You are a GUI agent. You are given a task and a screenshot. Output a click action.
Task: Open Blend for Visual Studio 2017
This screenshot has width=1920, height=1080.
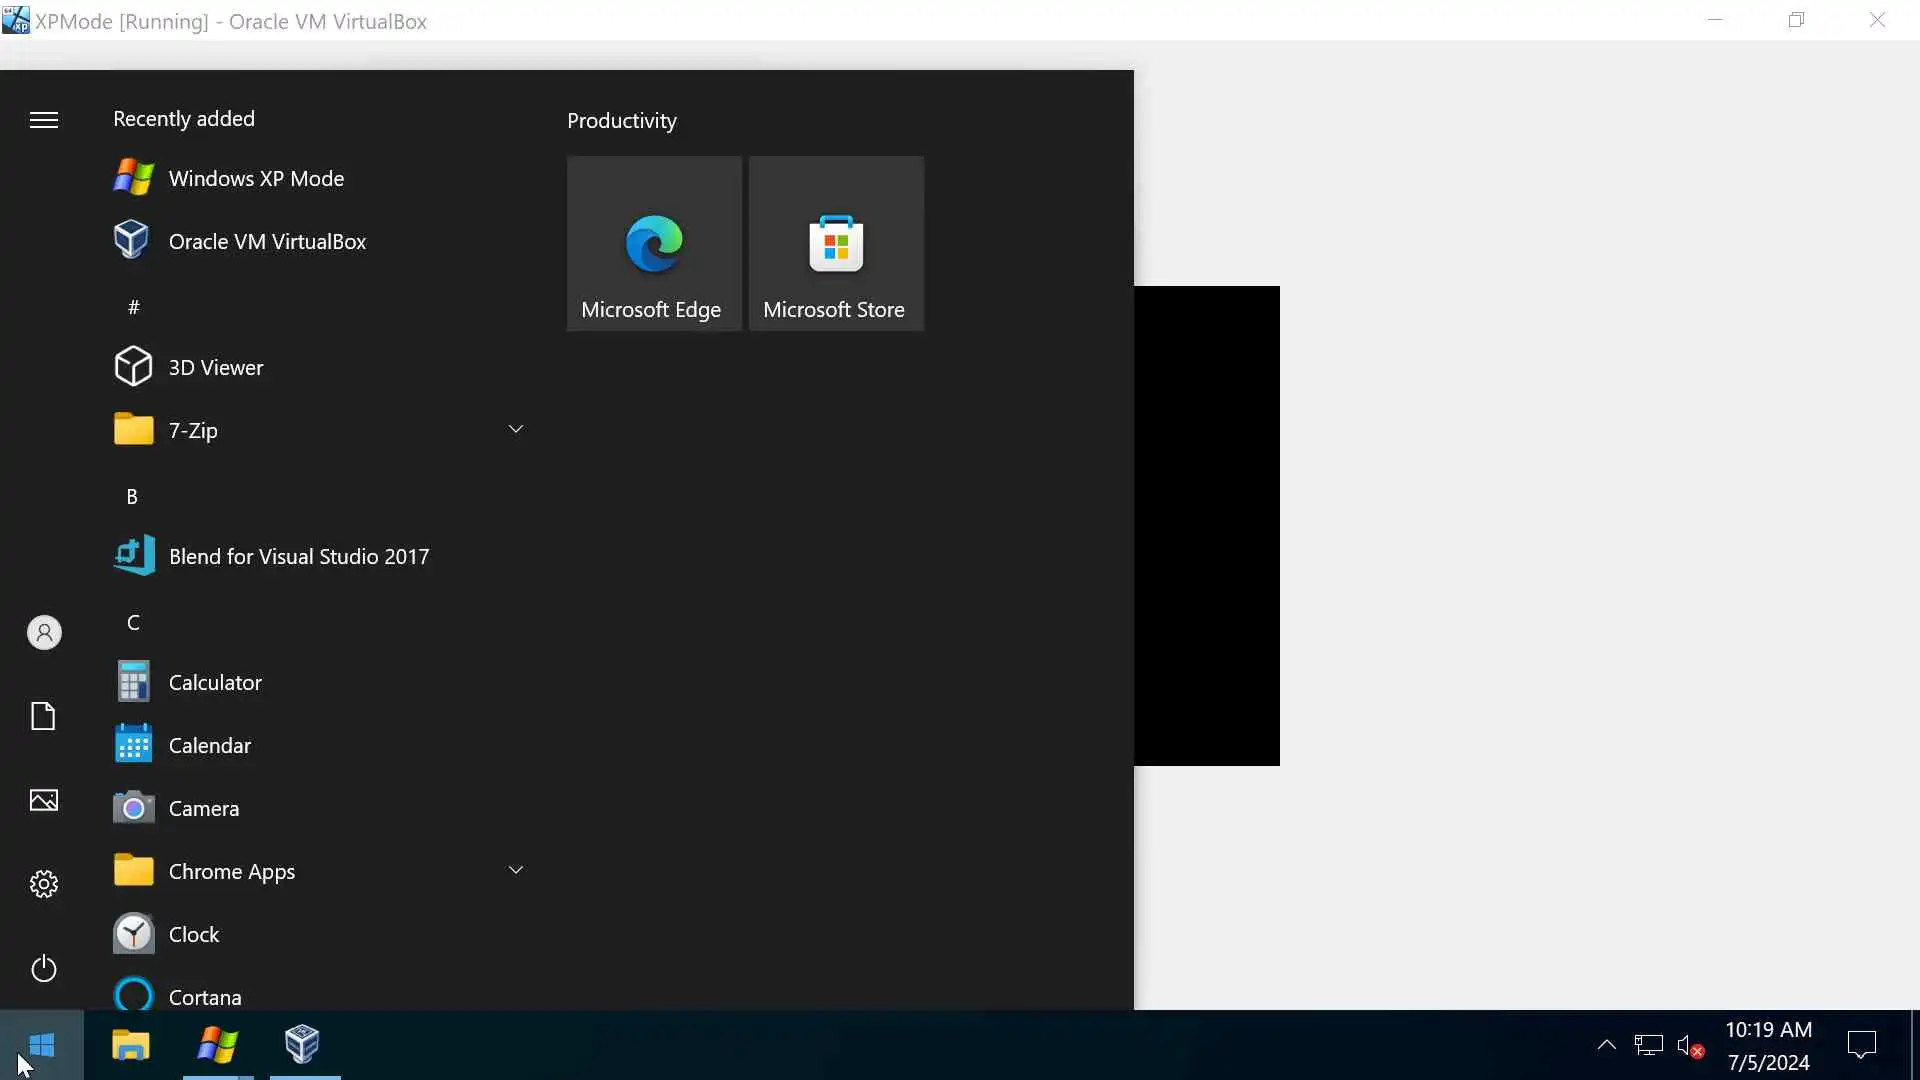click(298, 557)
